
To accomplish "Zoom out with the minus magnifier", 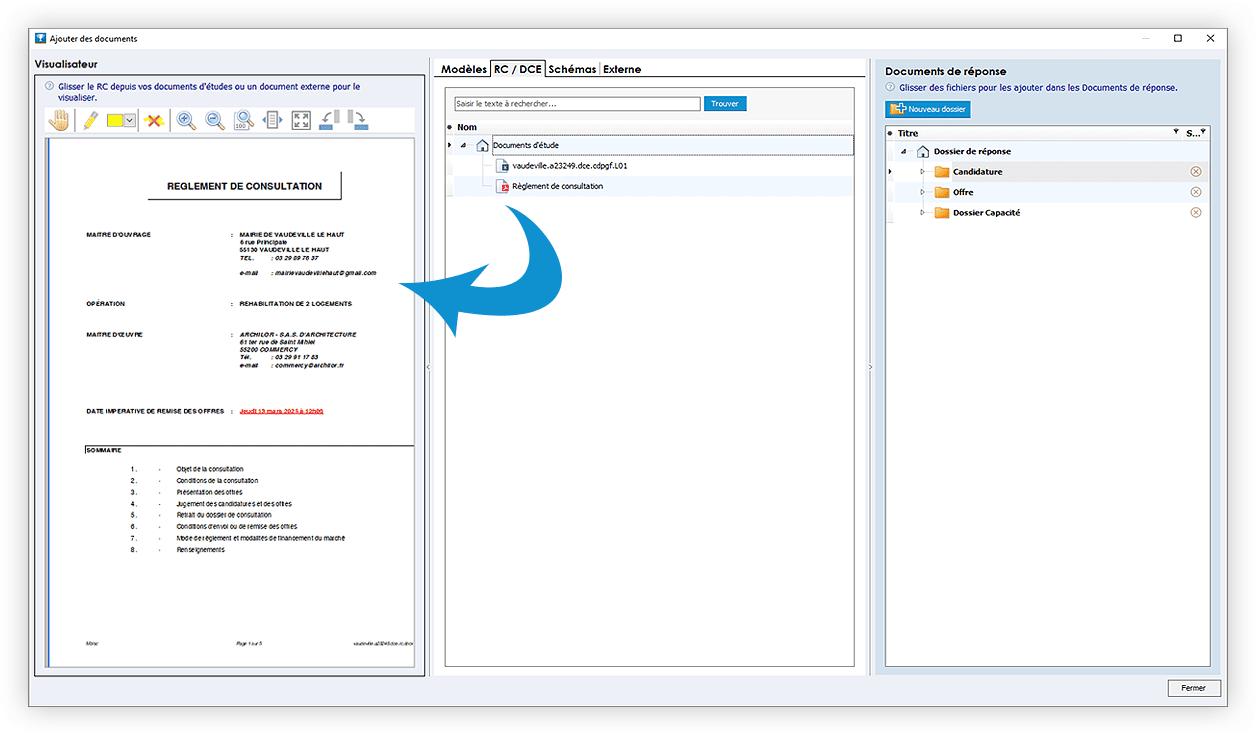I will (x=215, y=120).
